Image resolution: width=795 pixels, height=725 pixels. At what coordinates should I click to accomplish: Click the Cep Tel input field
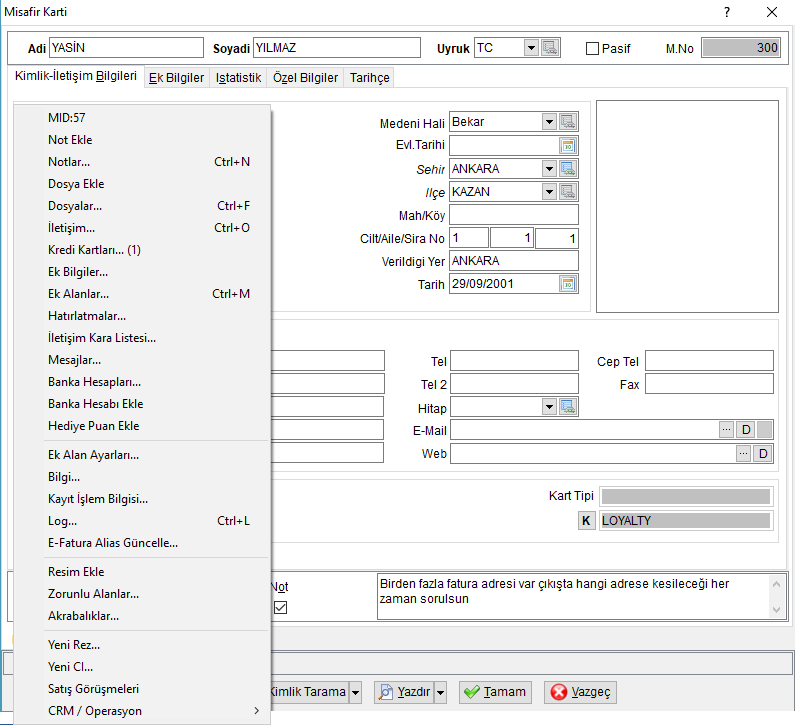[709, 361]
